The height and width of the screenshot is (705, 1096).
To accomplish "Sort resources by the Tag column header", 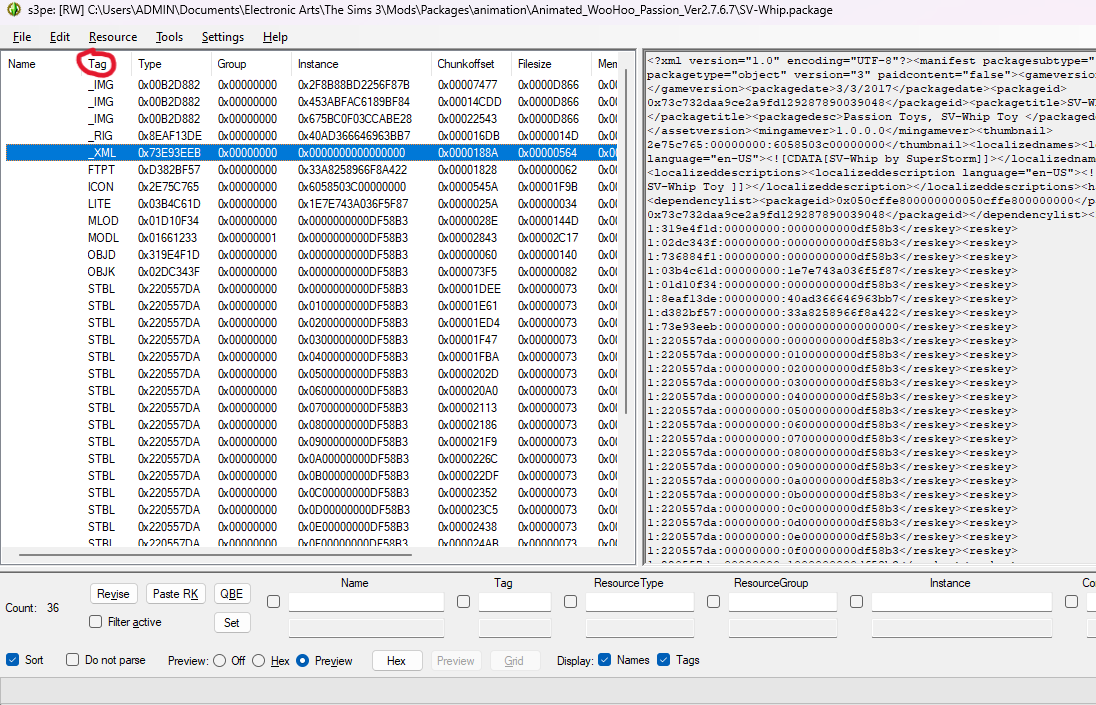I will (96, 62).
